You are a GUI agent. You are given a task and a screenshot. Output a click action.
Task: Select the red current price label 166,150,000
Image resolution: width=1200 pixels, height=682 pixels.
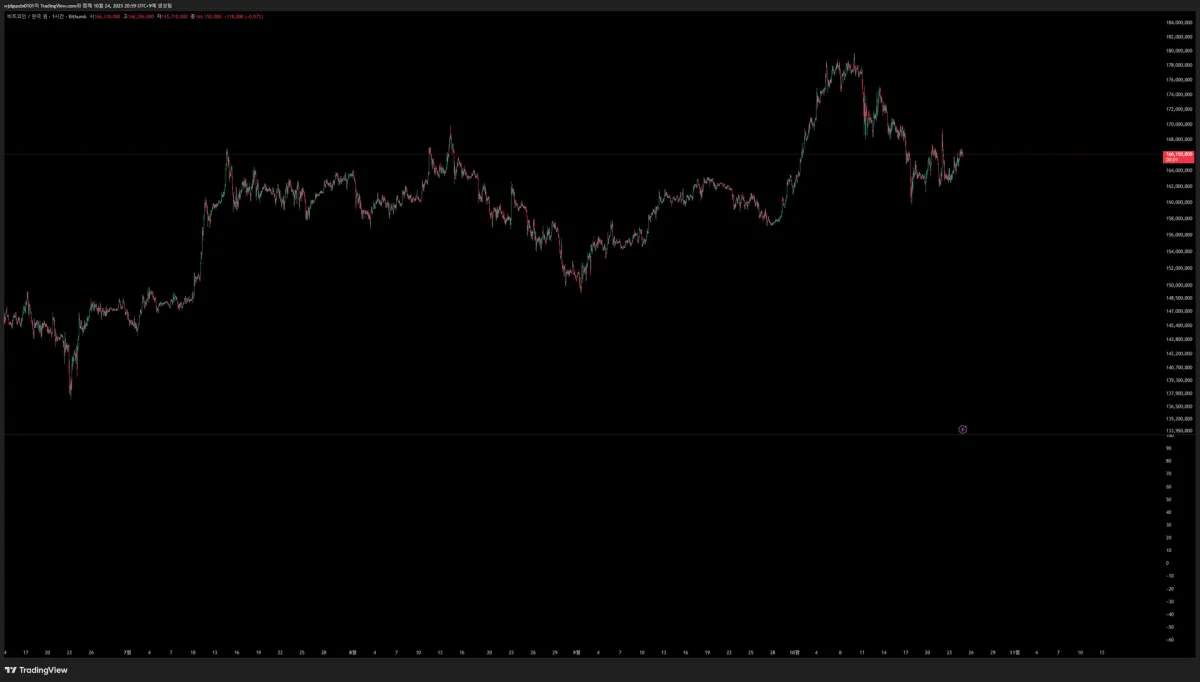[1180, 156]
